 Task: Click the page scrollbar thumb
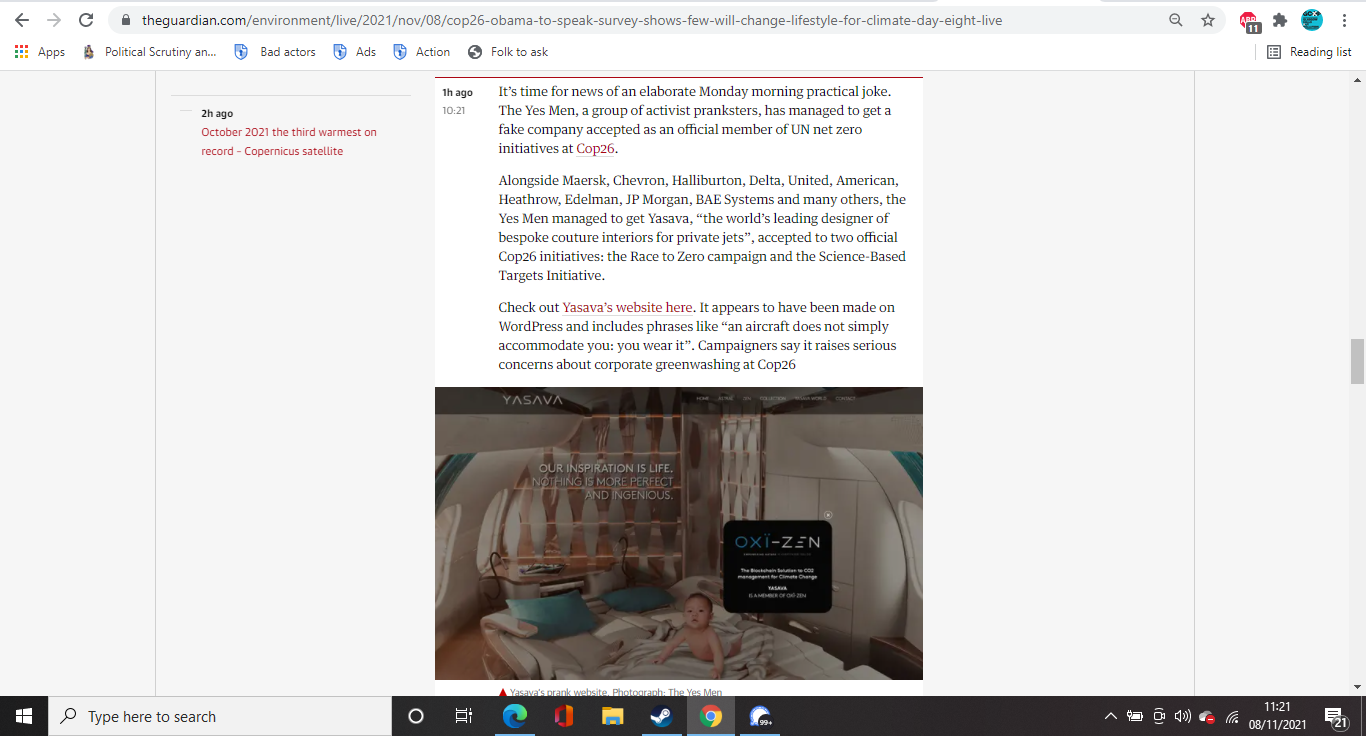(1357, 361)
